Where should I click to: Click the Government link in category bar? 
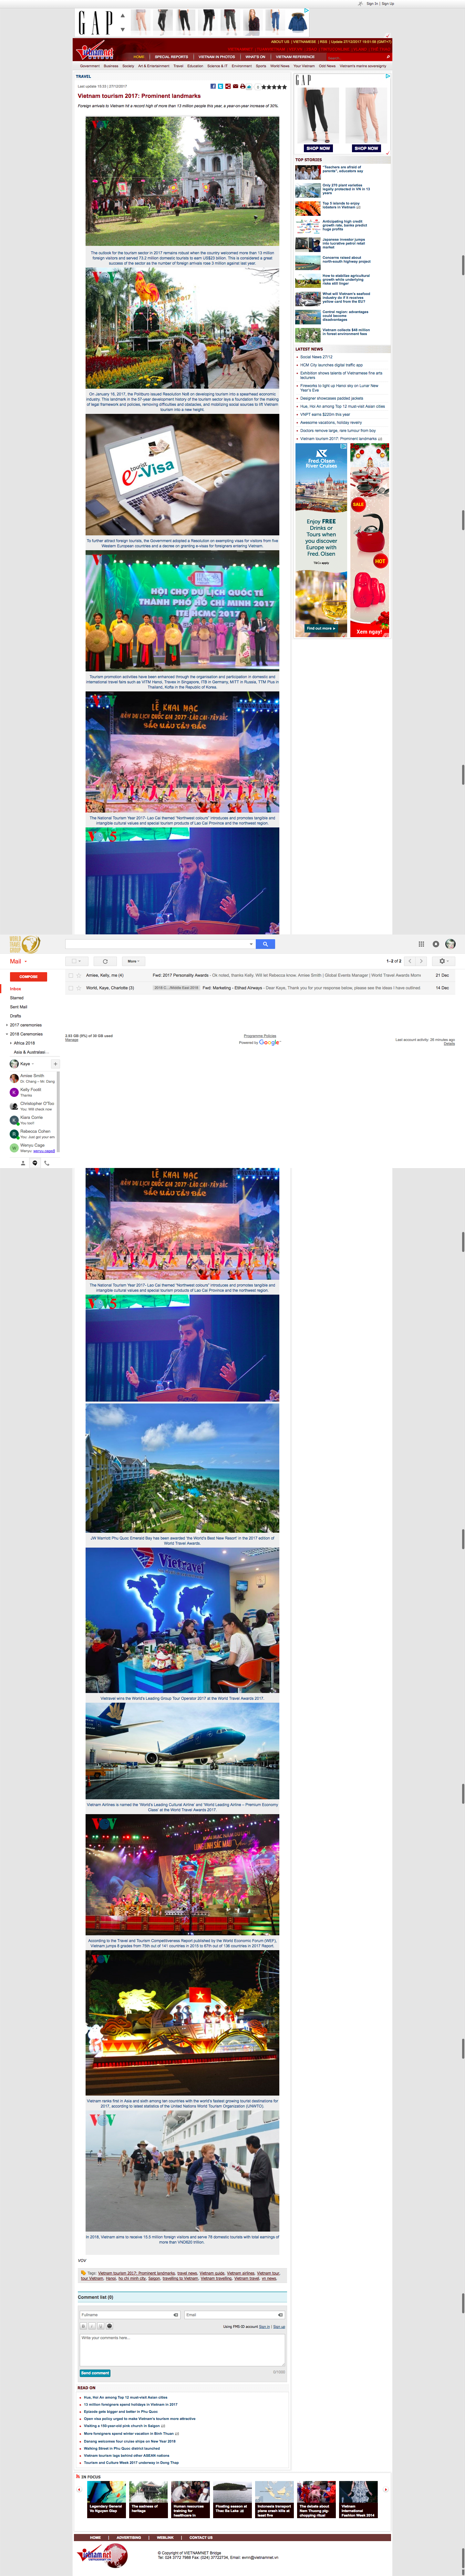(x=90, y=66)
